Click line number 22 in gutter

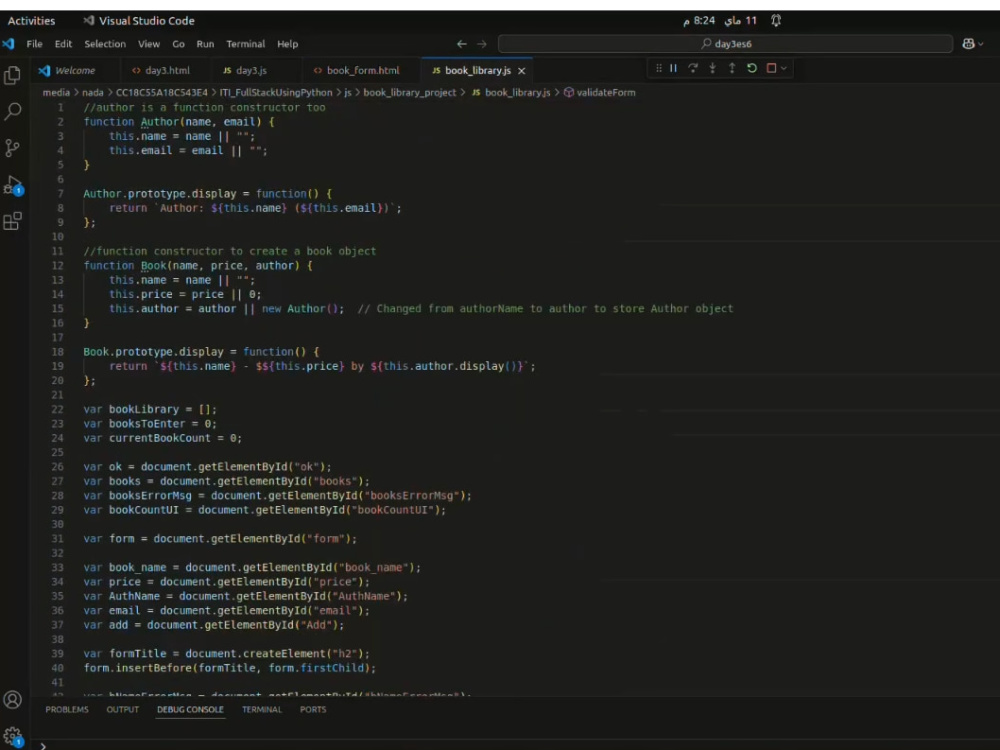click(57, 409)
